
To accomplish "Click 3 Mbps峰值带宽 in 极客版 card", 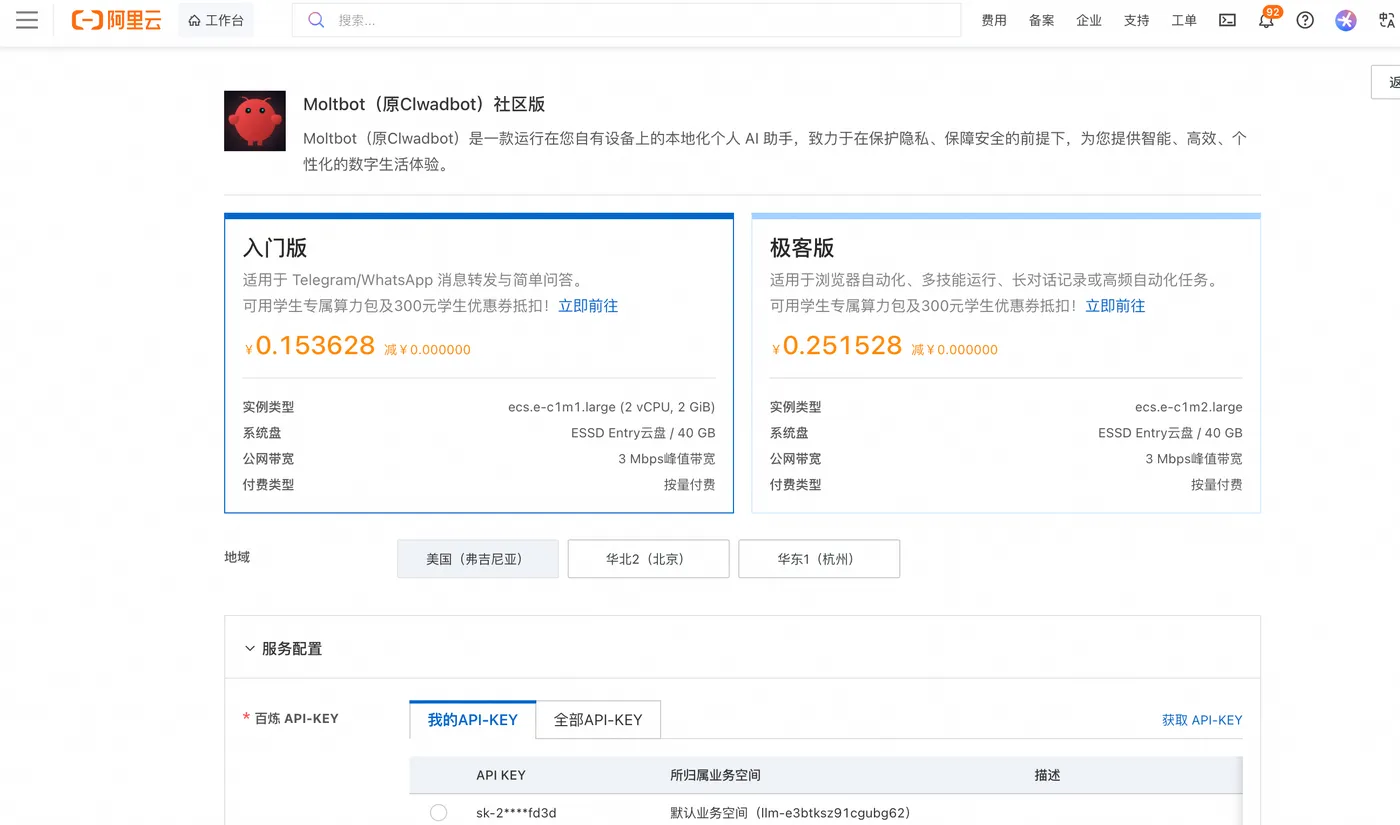I will click(x=1194, y=459).
